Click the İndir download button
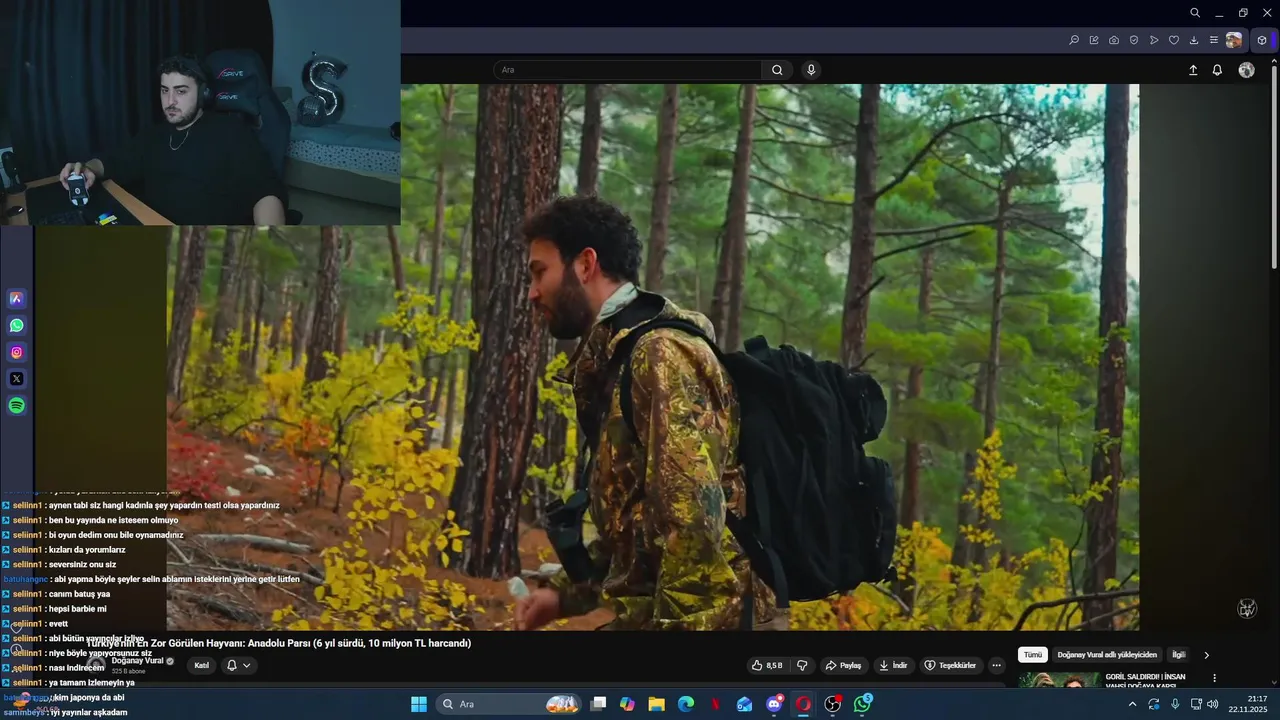 (x=893, y=665)
